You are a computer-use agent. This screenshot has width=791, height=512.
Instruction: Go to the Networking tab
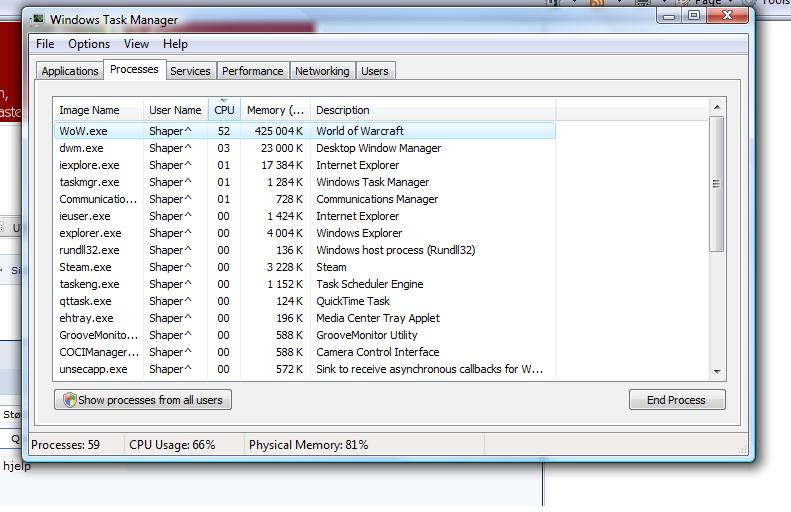[x=322, y=71]
